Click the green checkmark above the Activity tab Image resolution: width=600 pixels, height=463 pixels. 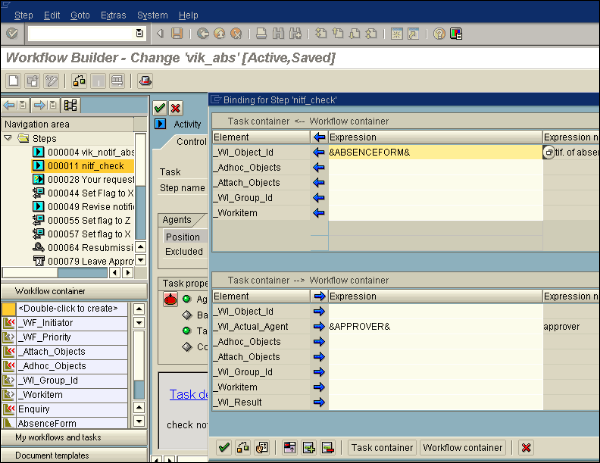click(x=160, y=108)
